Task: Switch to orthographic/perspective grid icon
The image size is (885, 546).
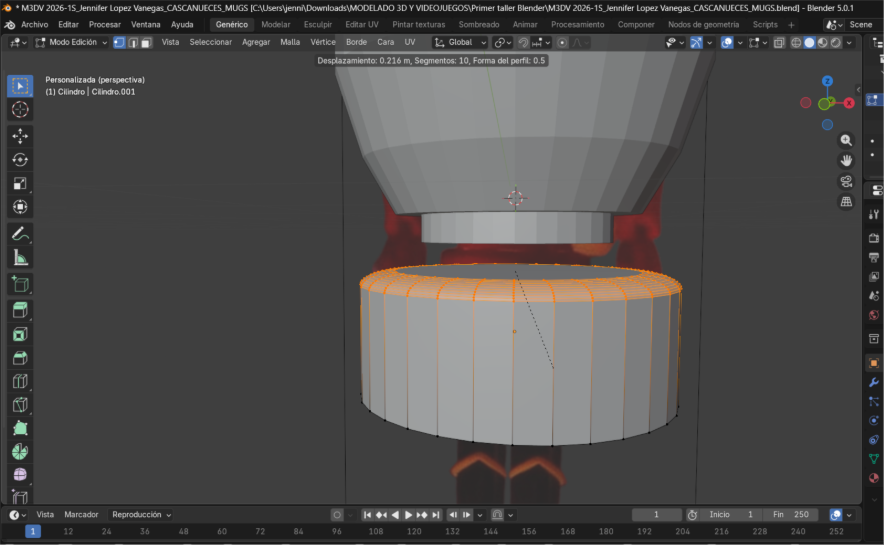Action: pos(846,201)
